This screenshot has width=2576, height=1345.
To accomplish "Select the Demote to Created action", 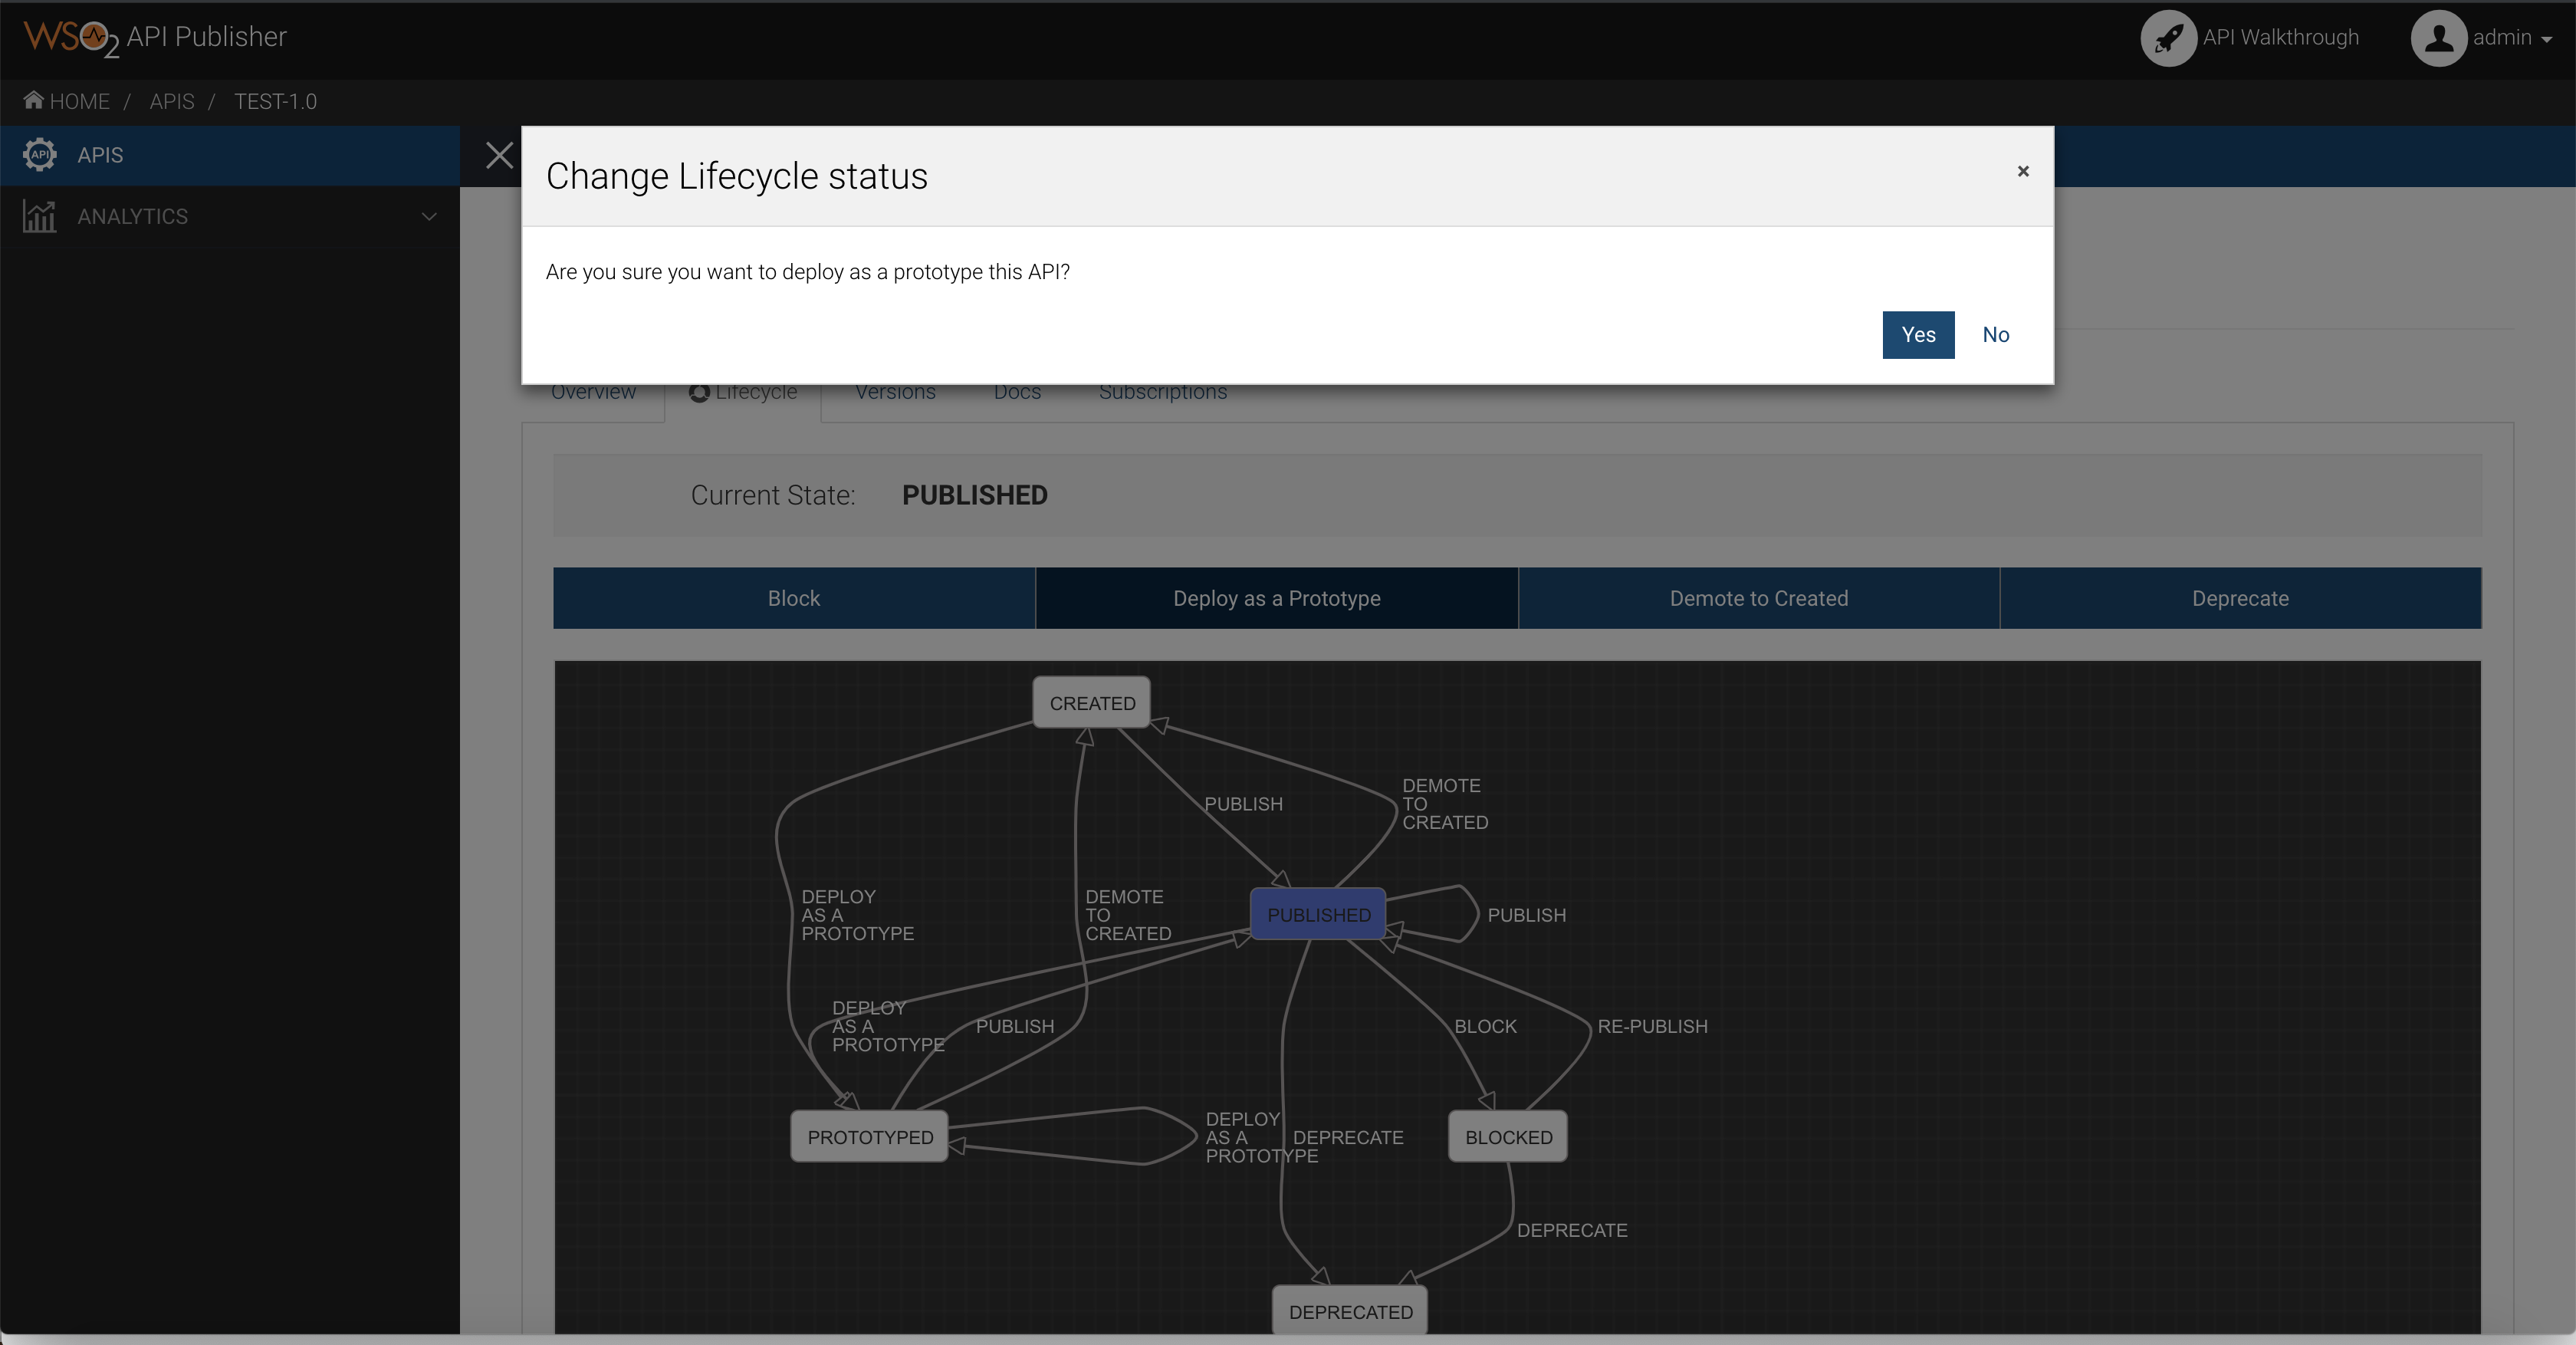I will (1759, 598).
